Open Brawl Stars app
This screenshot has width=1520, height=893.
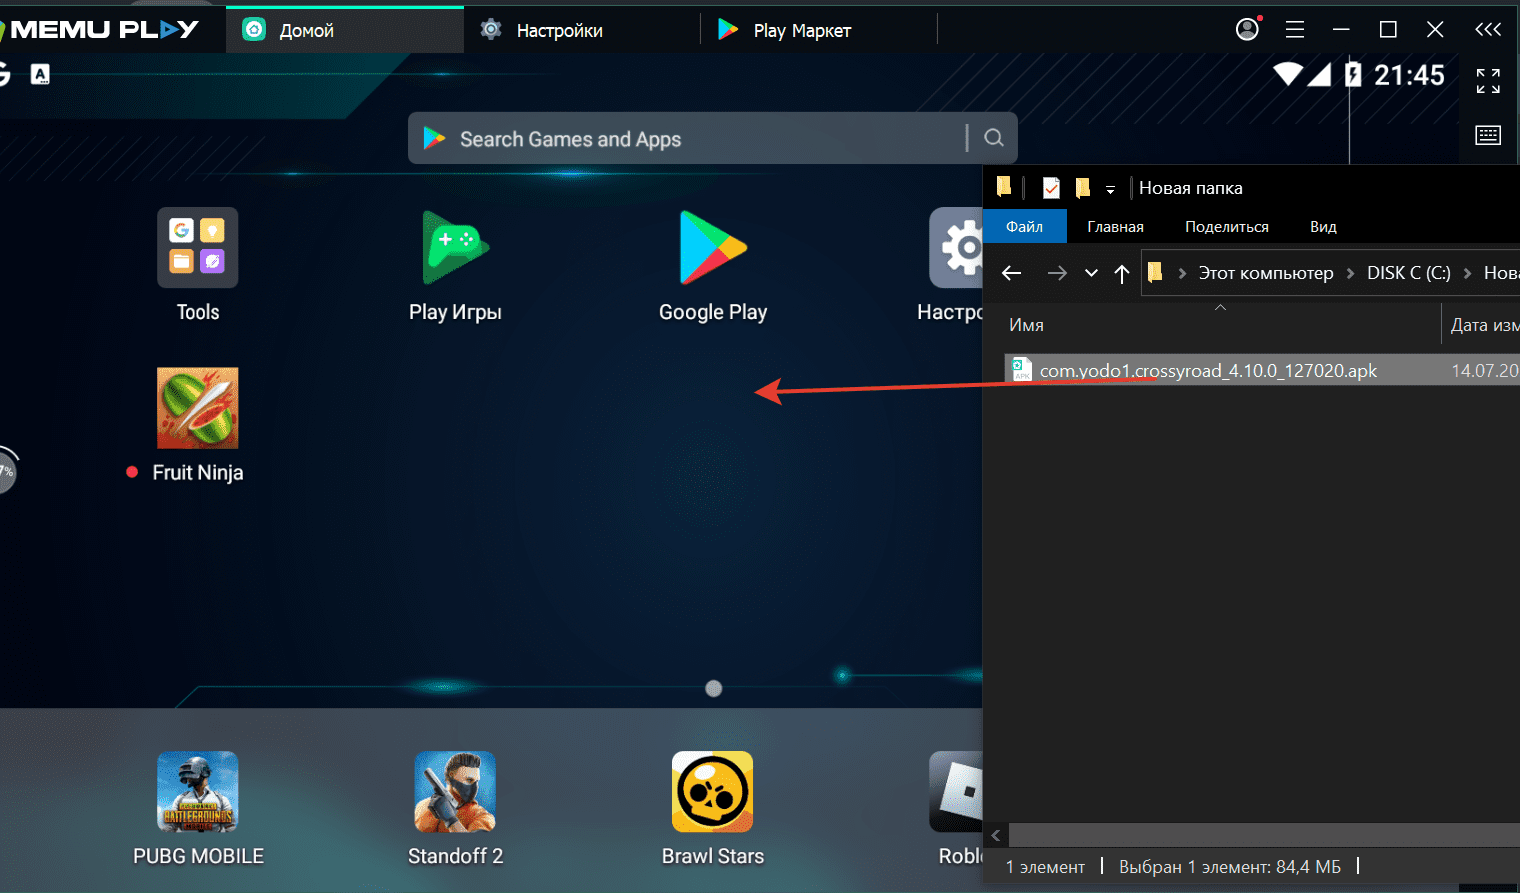coord(712,792)
